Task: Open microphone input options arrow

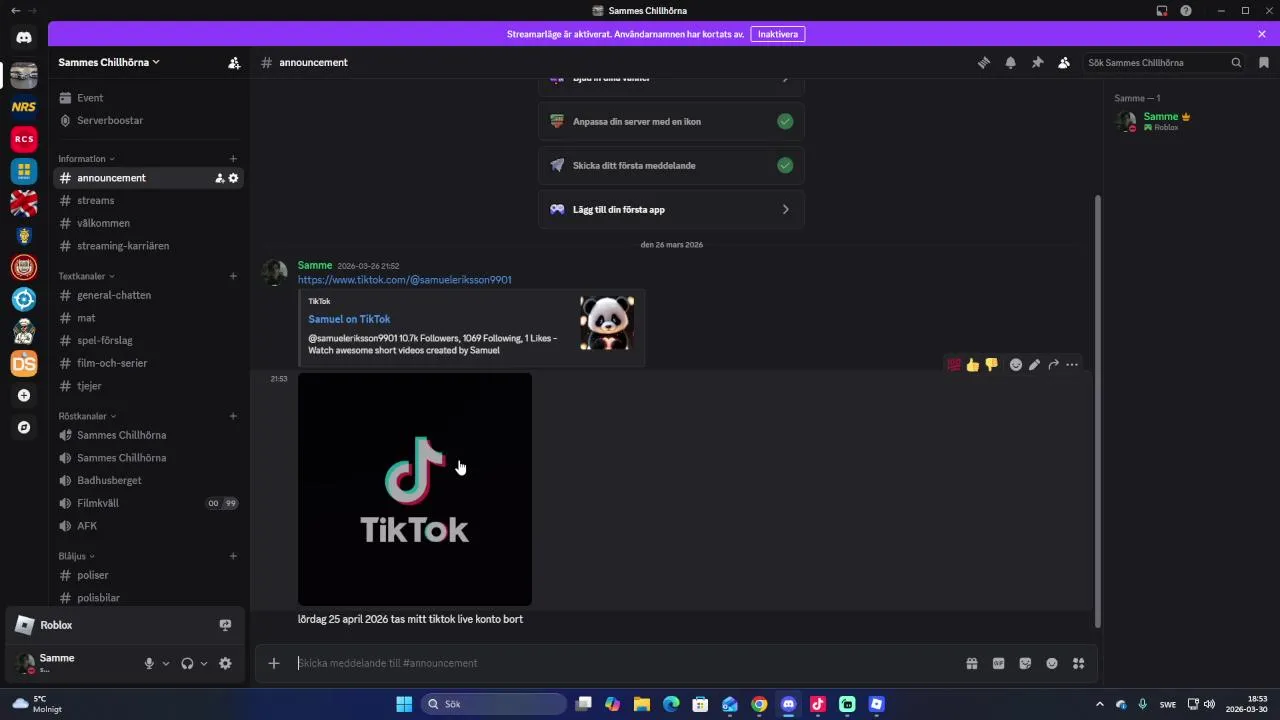Action: [x=166, y=663]
